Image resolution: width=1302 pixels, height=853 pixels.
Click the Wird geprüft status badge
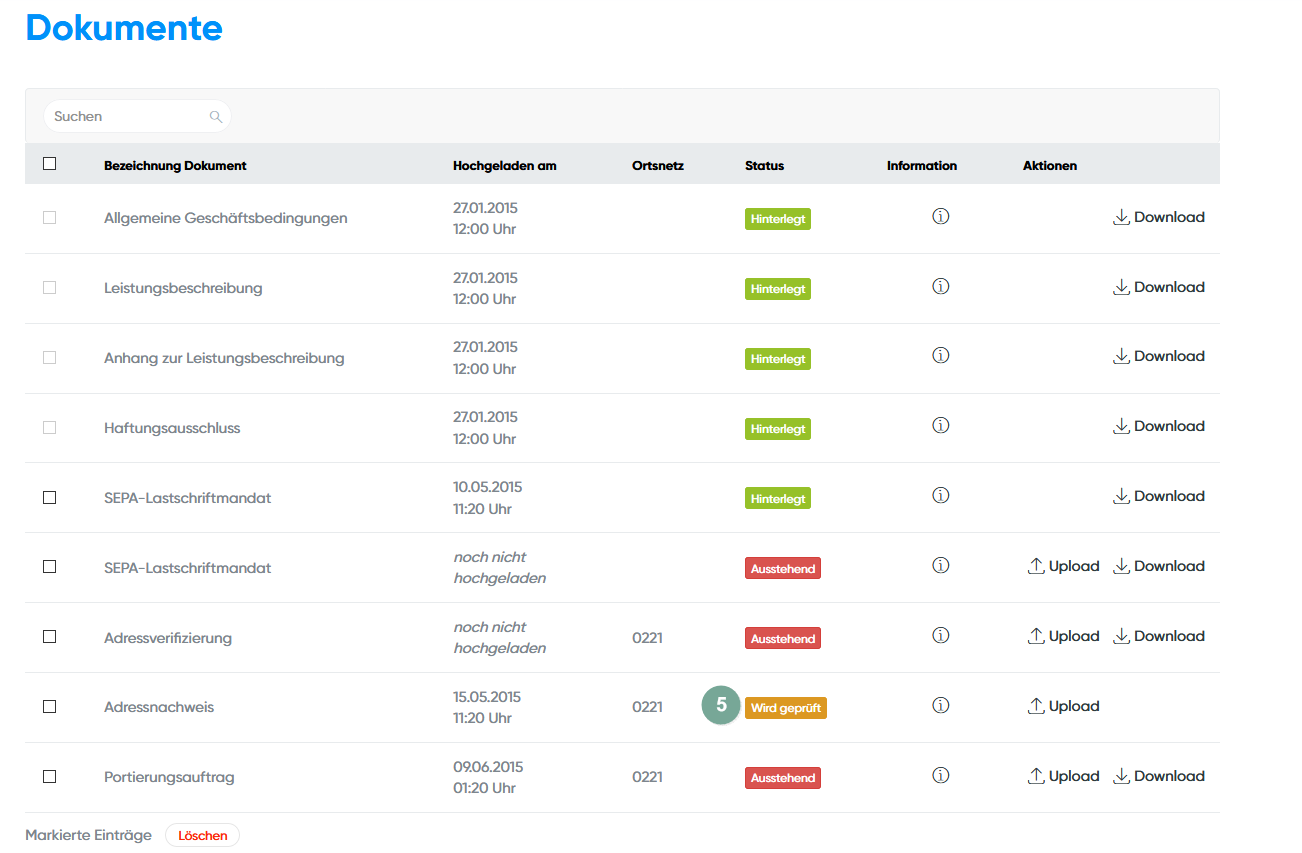[x=785, y=708]
